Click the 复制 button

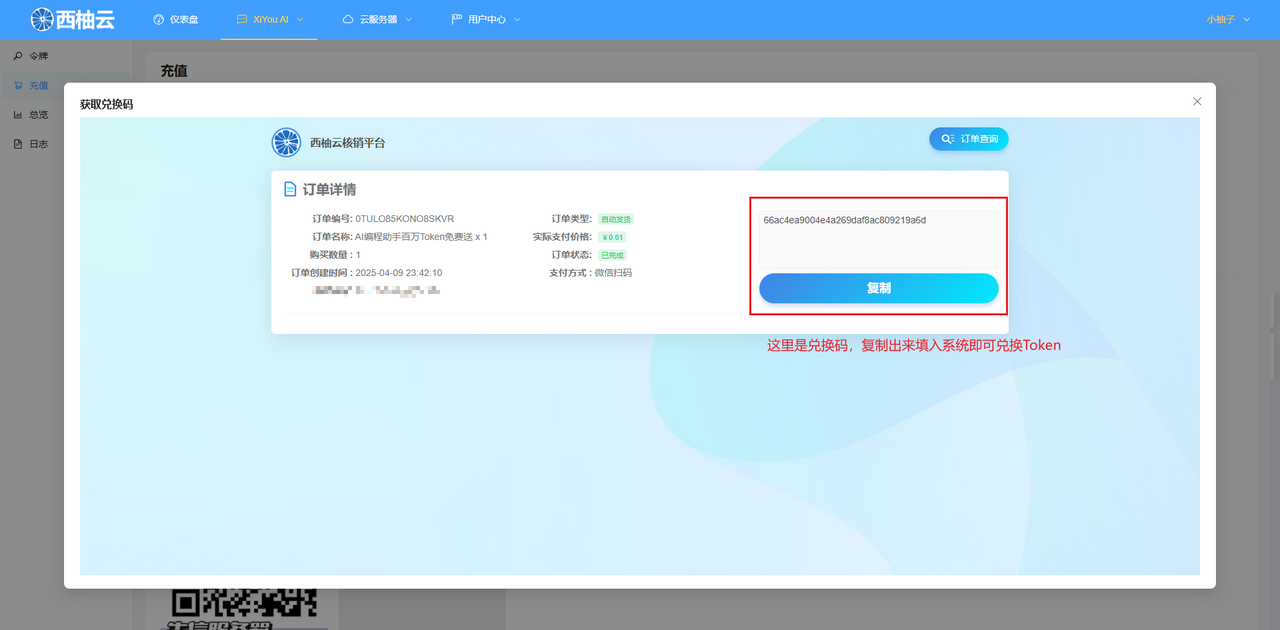coord(878,288)
